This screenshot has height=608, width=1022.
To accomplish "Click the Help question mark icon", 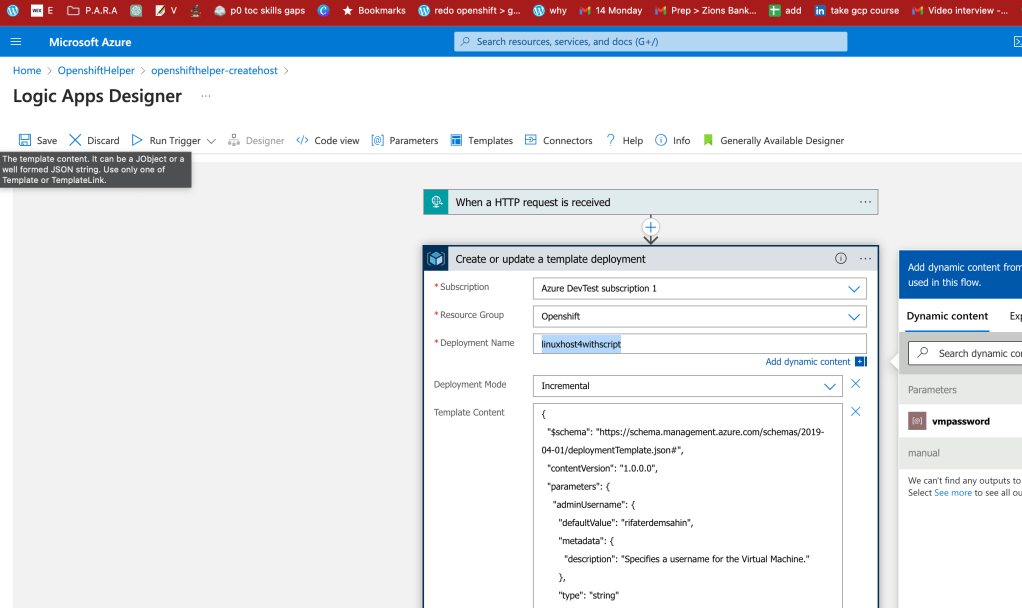I will 611,140.
